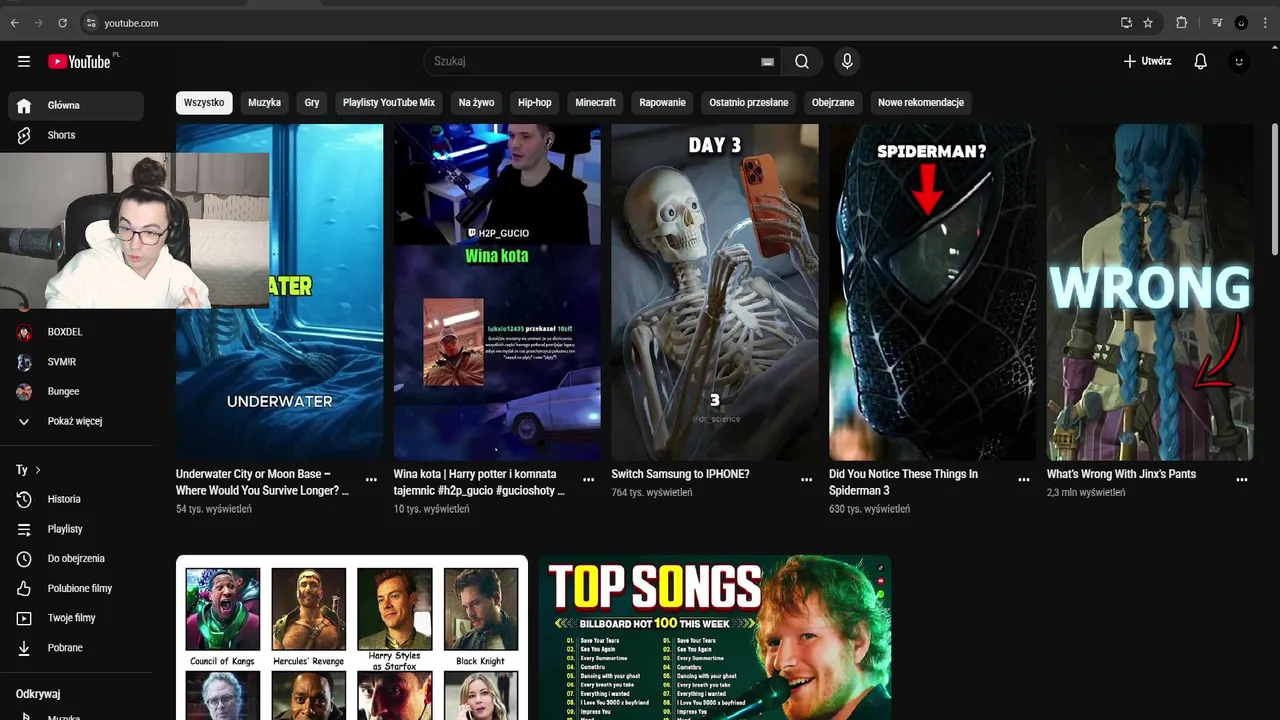Select the Muzyka filter chip
Image resolution: width=1280 pixels, height=720 pixels.
pyautogui.click(x=265, y=102)
